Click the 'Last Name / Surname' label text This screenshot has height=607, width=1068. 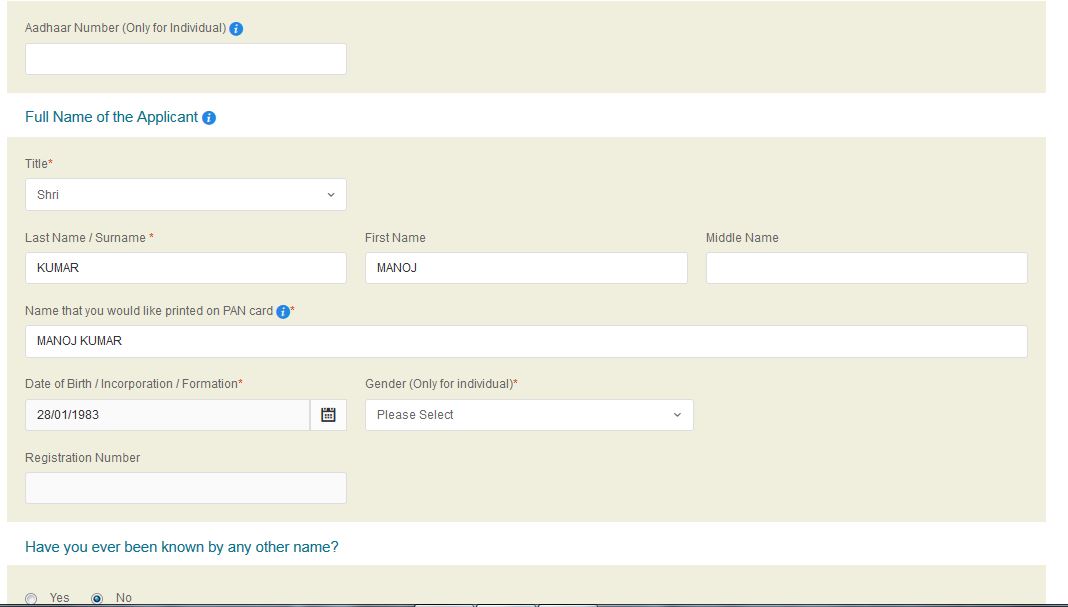point(85,238)
